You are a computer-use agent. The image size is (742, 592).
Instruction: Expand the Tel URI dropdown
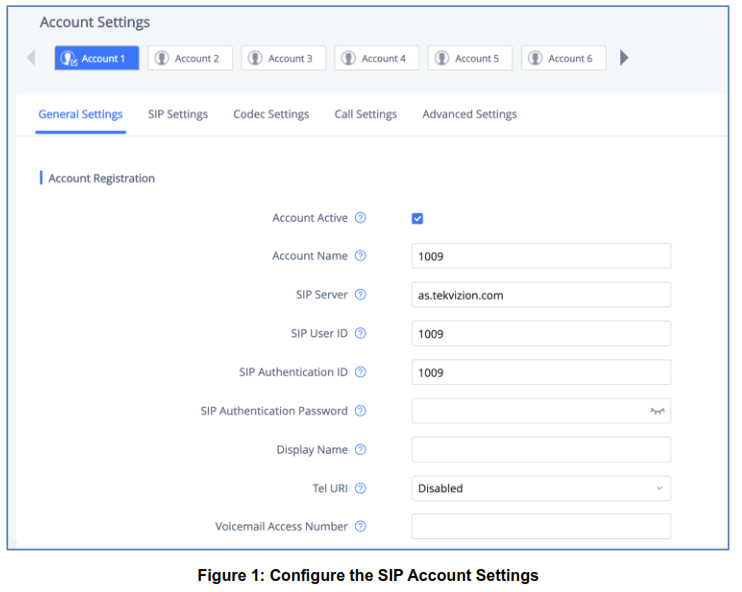tap(541, 488)
